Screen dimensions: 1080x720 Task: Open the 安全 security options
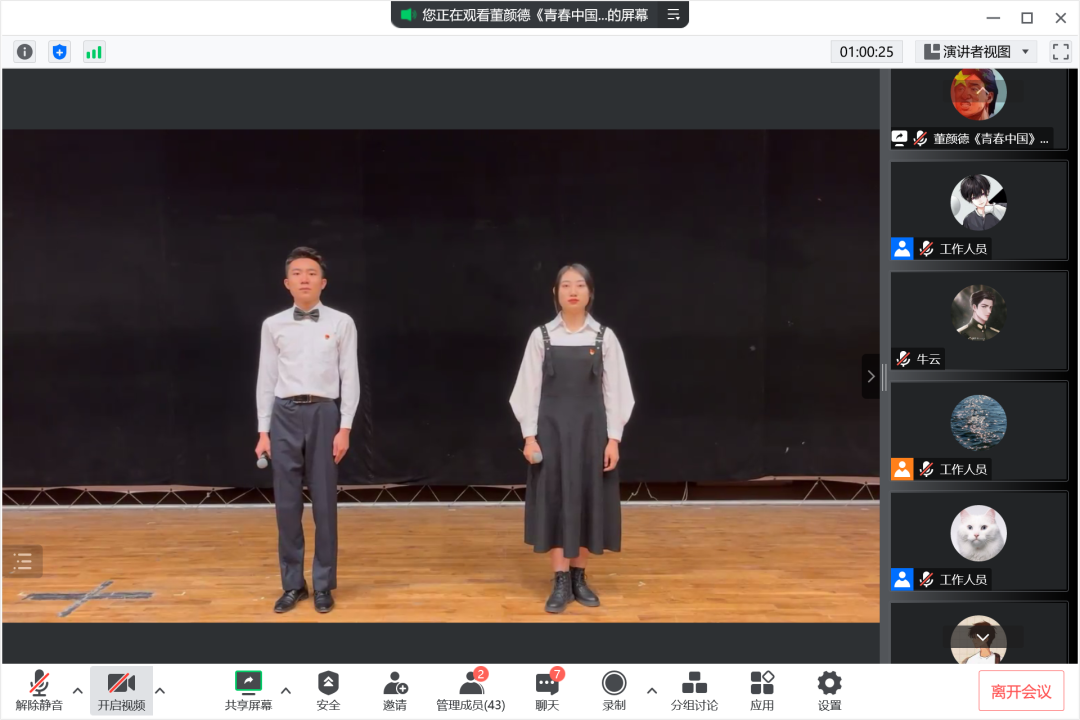click(x=328, y=690)
